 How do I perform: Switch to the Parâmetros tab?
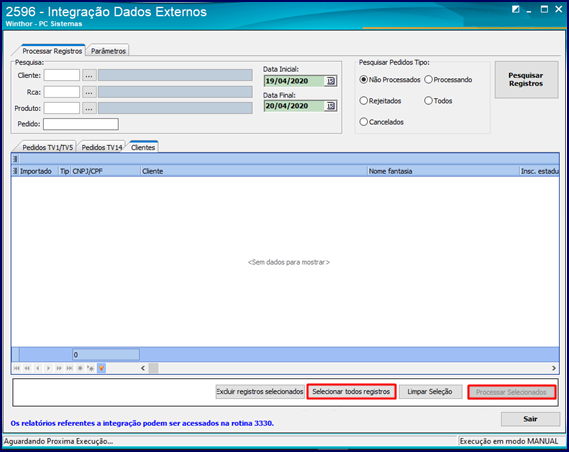click(108, 51)
